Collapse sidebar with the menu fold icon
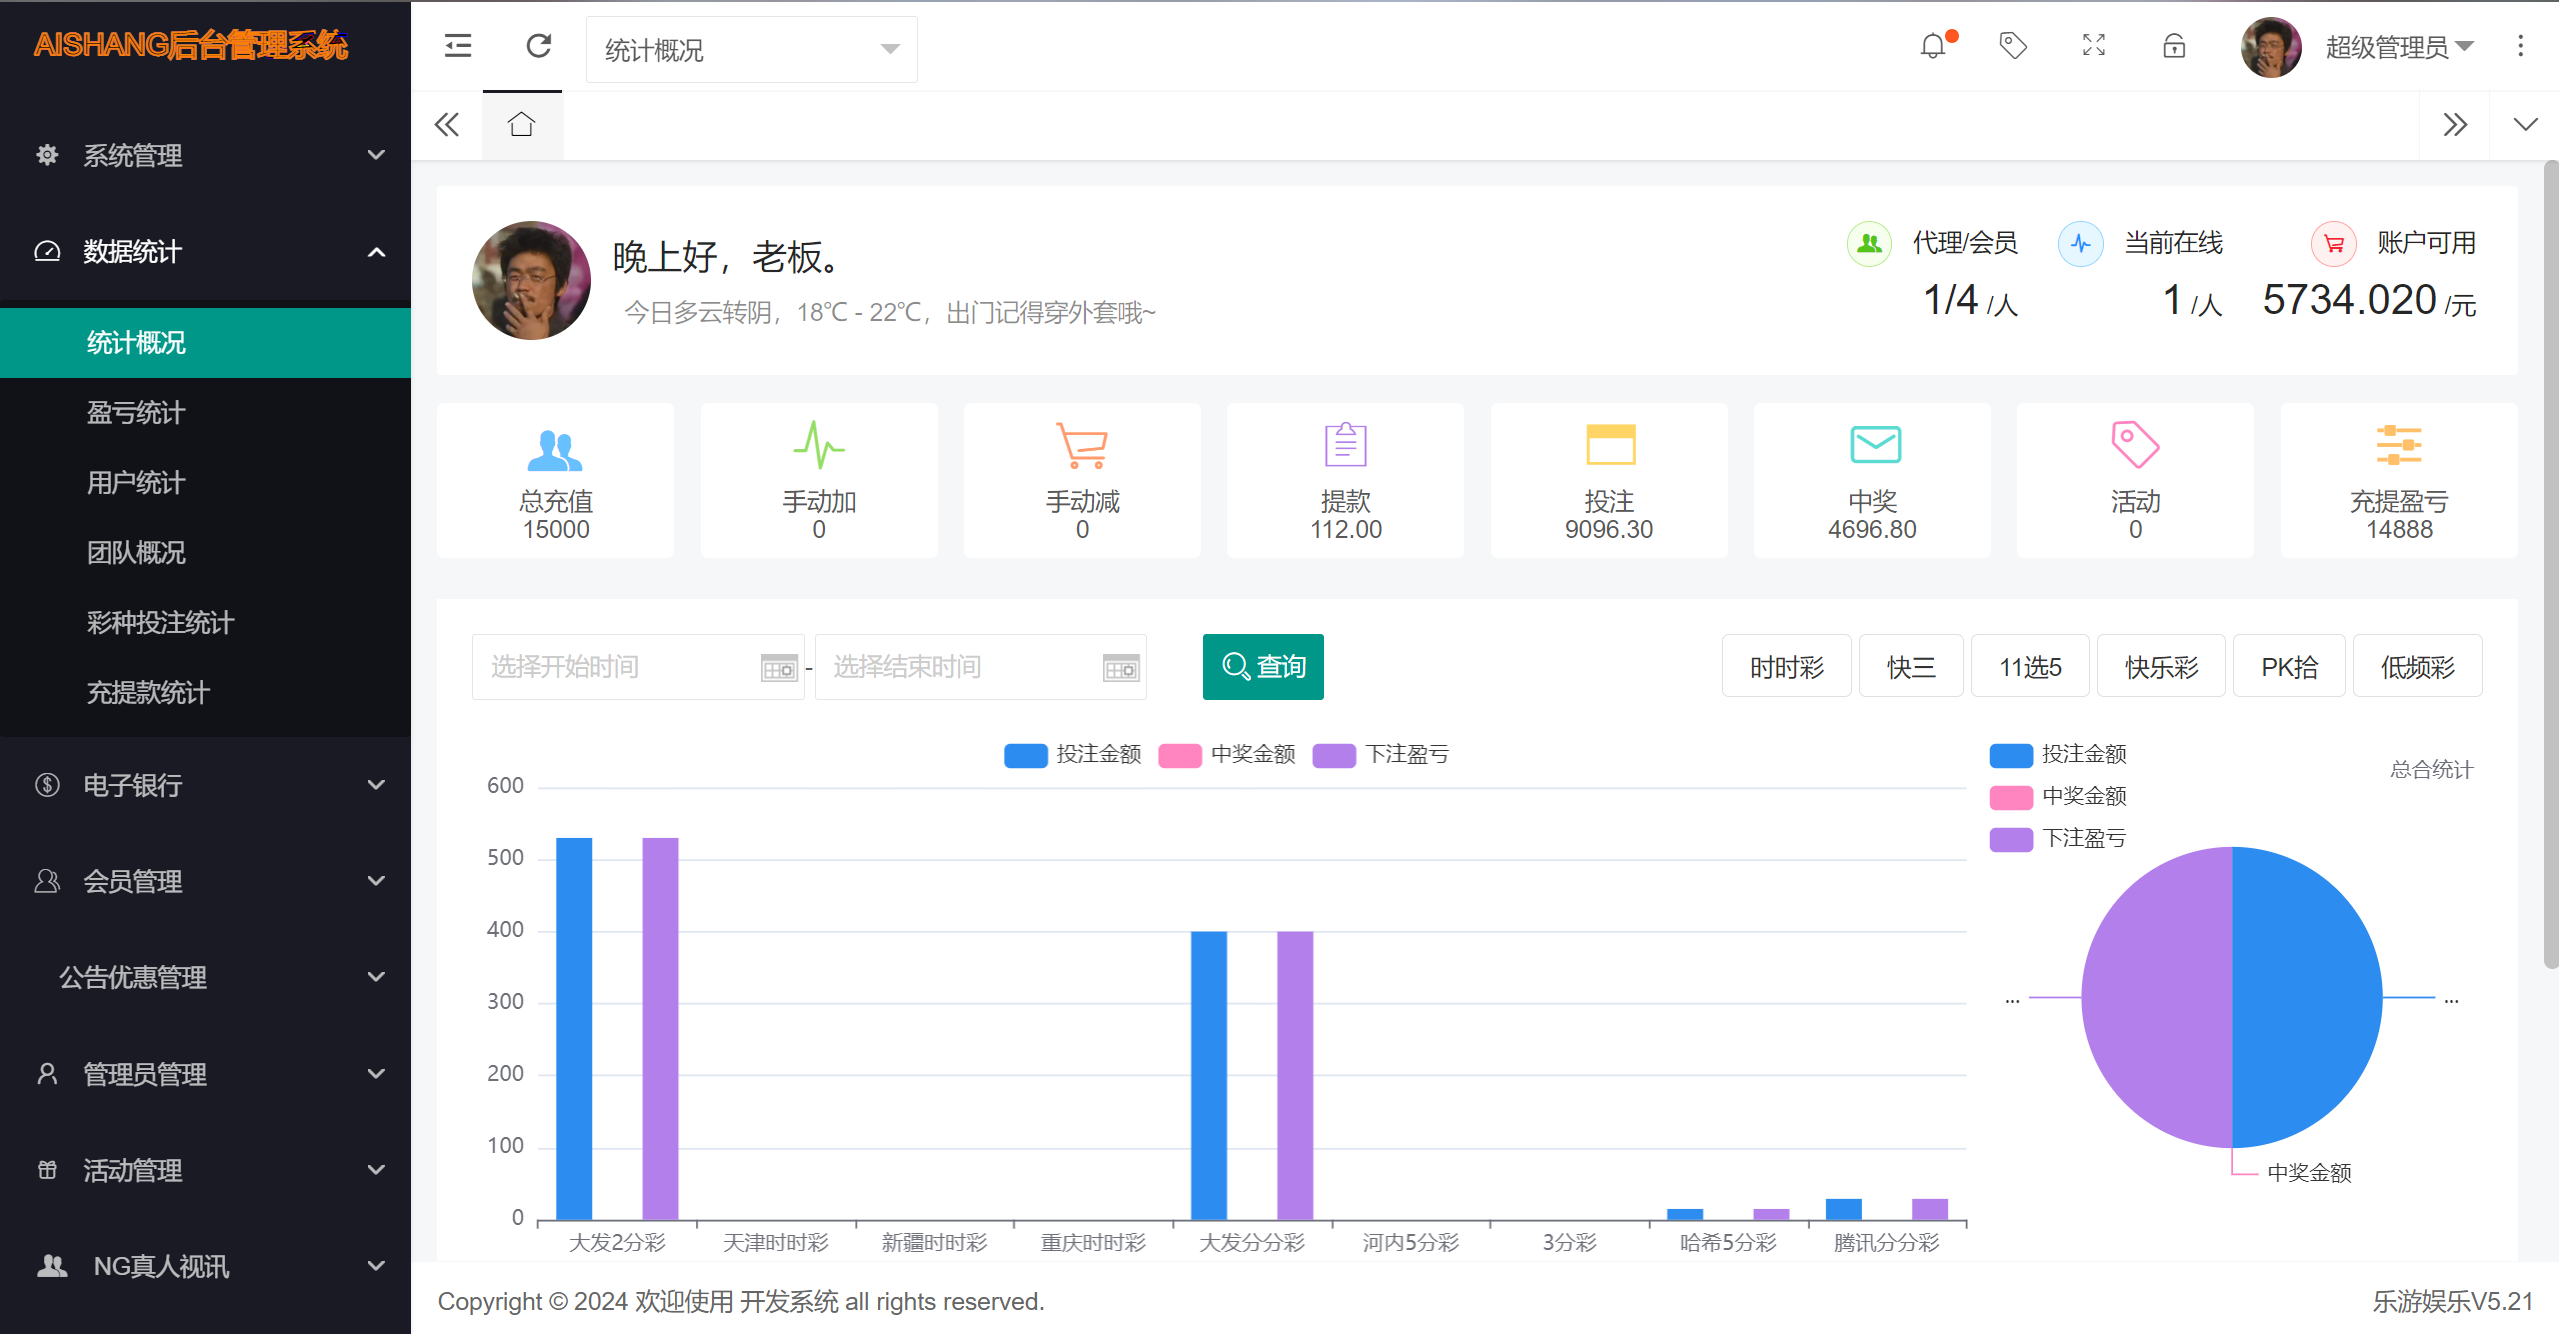 pos(458,46)
